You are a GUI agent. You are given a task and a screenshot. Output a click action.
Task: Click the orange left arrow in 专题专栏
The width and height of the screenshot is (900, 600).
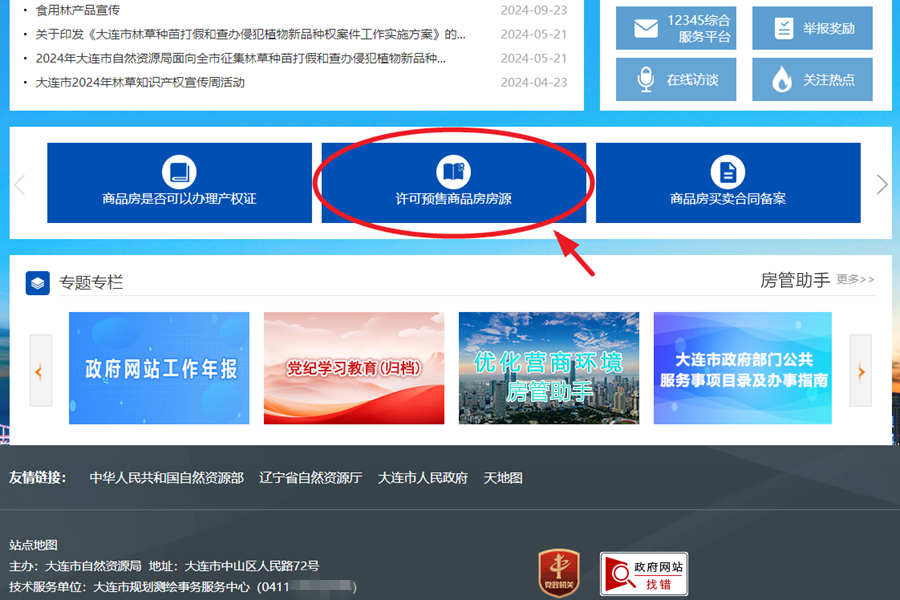click(x=39, y=371)
